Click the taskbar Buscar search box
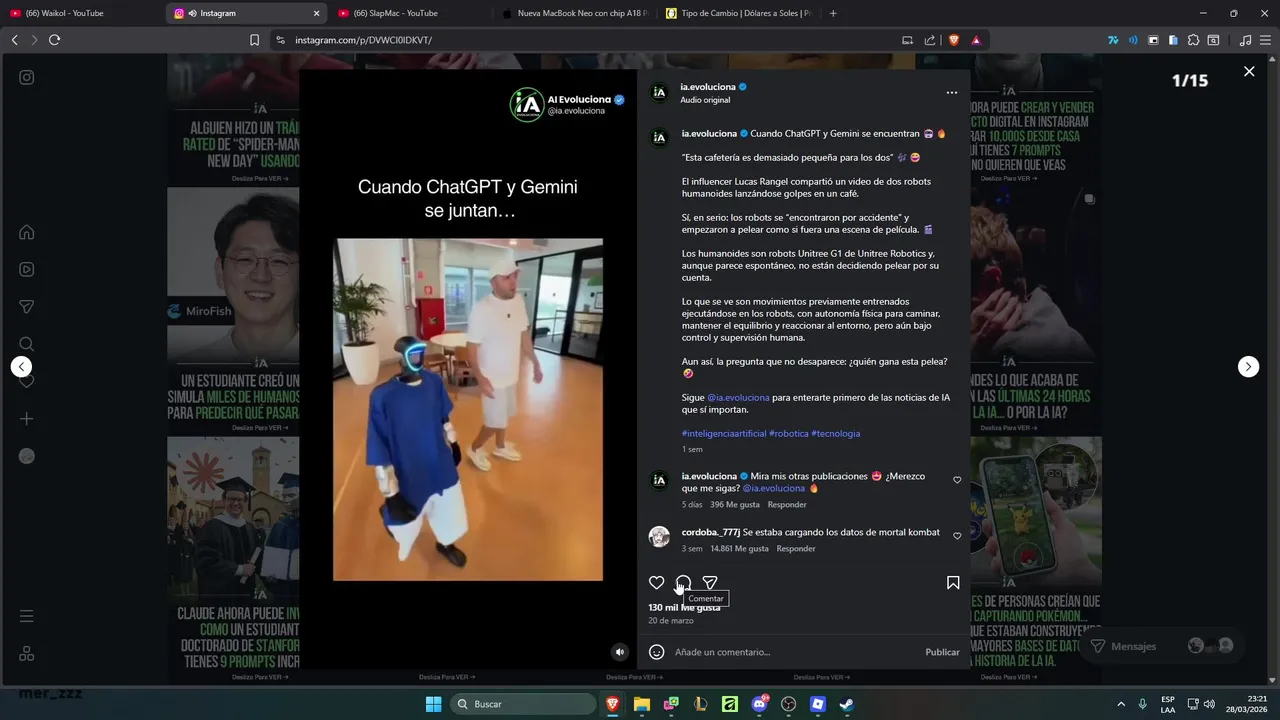Image resolution: width=1280 pixels, height=720 pixels. (522, 704)
